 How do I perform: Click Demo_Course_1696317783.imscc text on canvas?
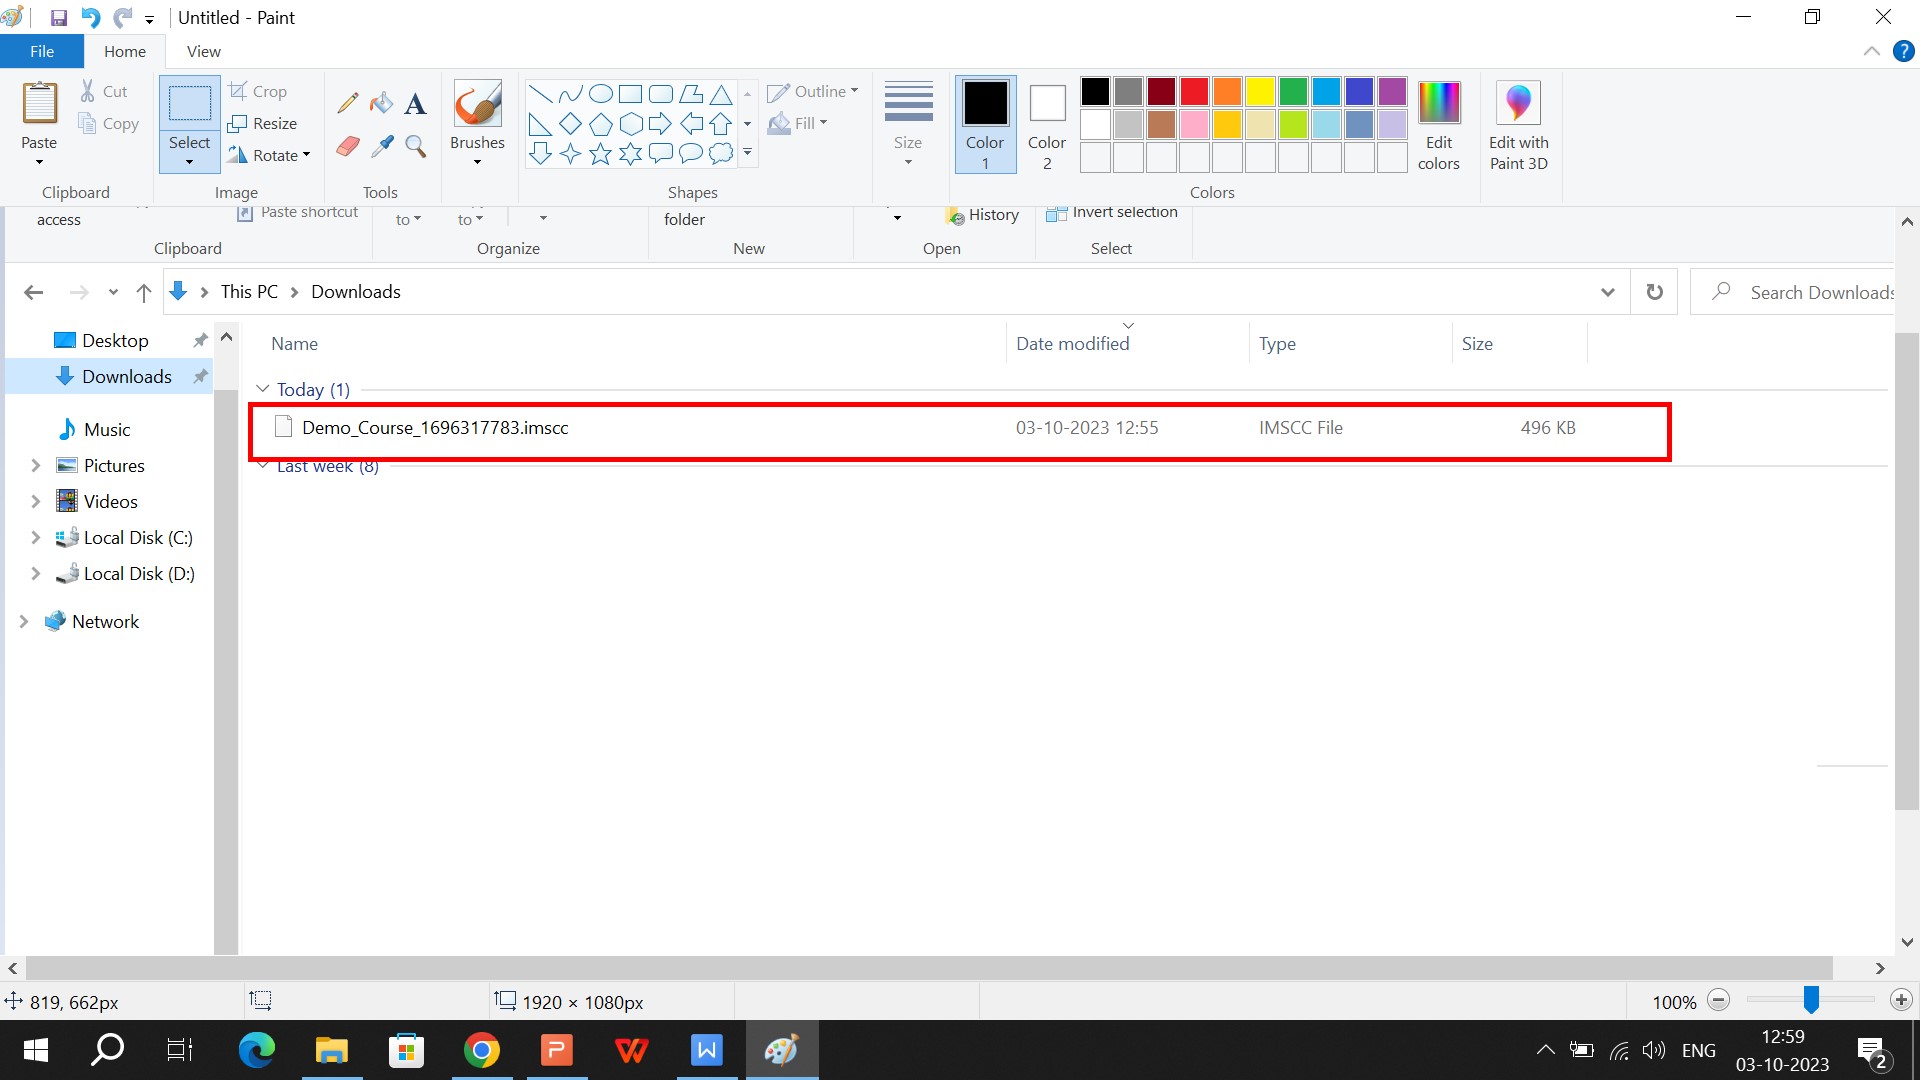tap(435, 428)
